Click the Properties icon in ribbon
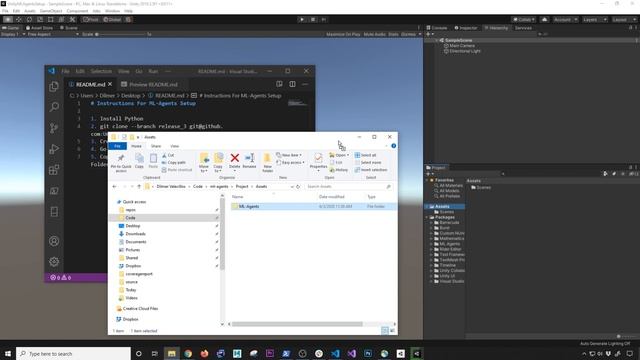640x360 pixels. click(x=318, y=161)
